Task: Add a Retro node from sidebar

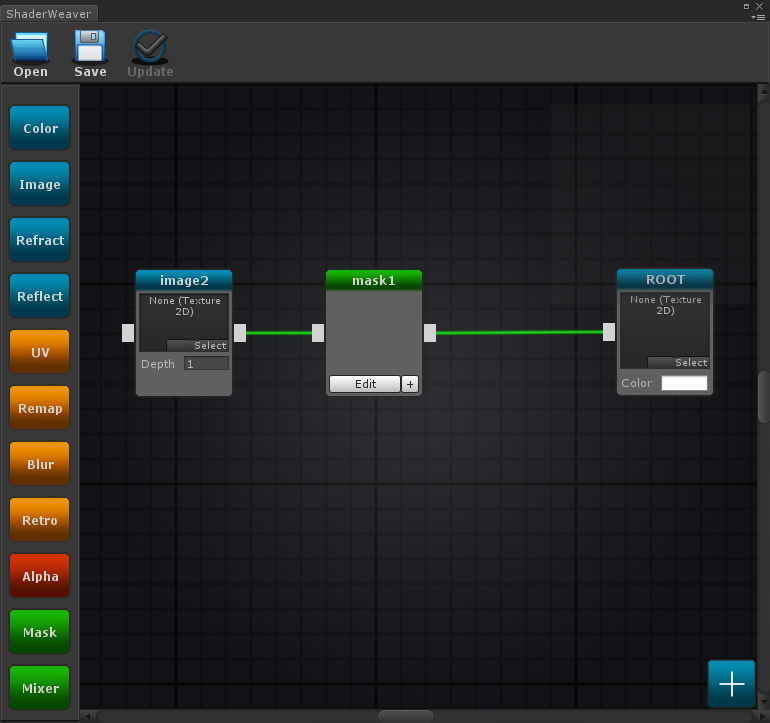Action: click(x=40, y=520)
